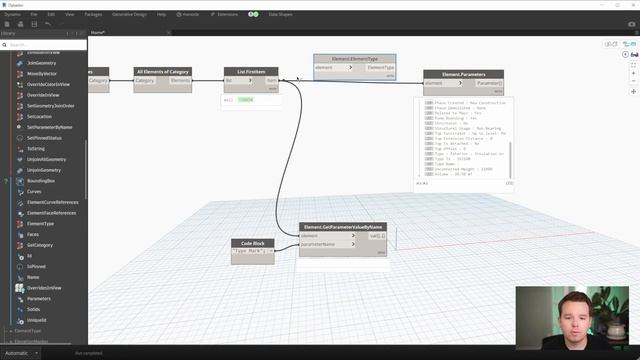The image size is (640, 360).
Task: Click List.FirstItem item output port
Action: click(272, 80)
